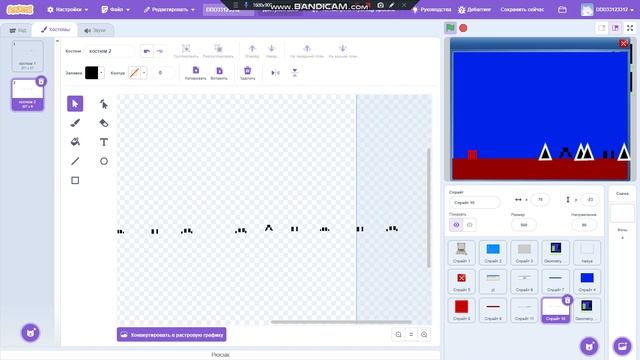
Task: Show the sprite with eye icon
Action: 456,225
